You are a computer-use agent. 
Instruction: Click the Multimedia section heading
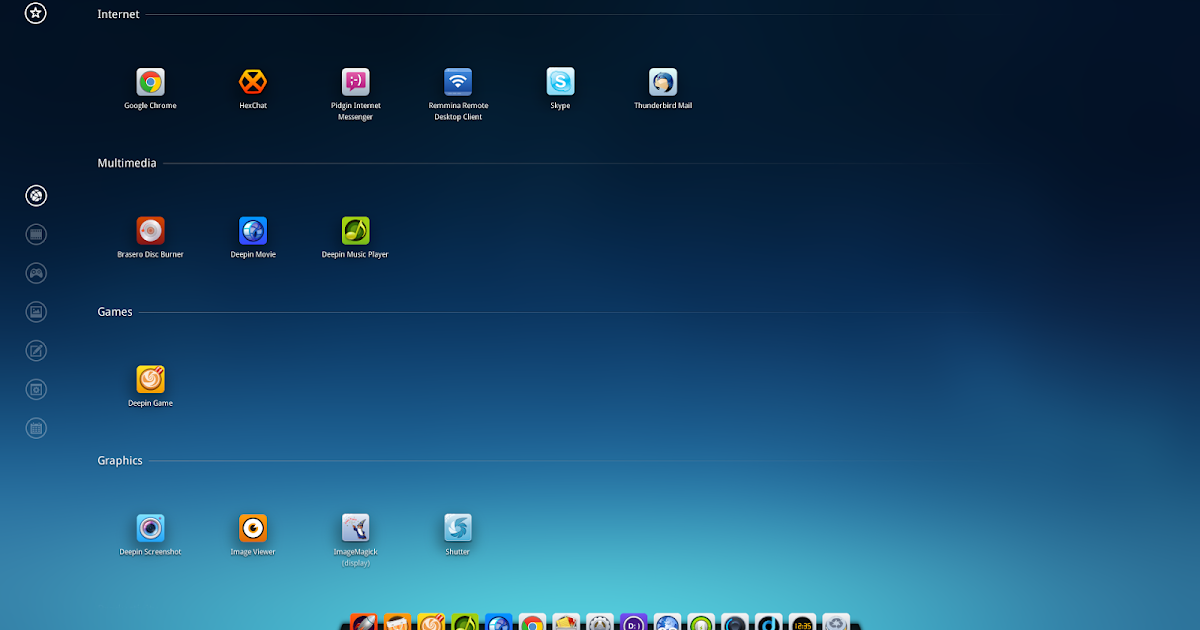coord(127,163)
